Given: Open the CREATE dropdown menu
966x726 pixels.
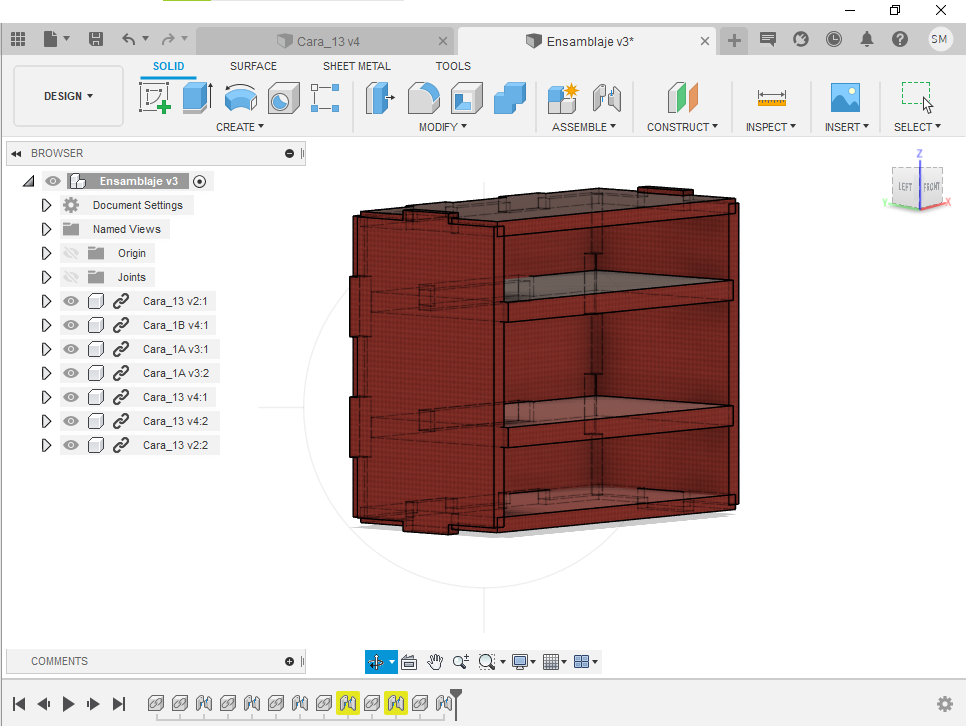Looking at the screenshot, I should [240, 127].
